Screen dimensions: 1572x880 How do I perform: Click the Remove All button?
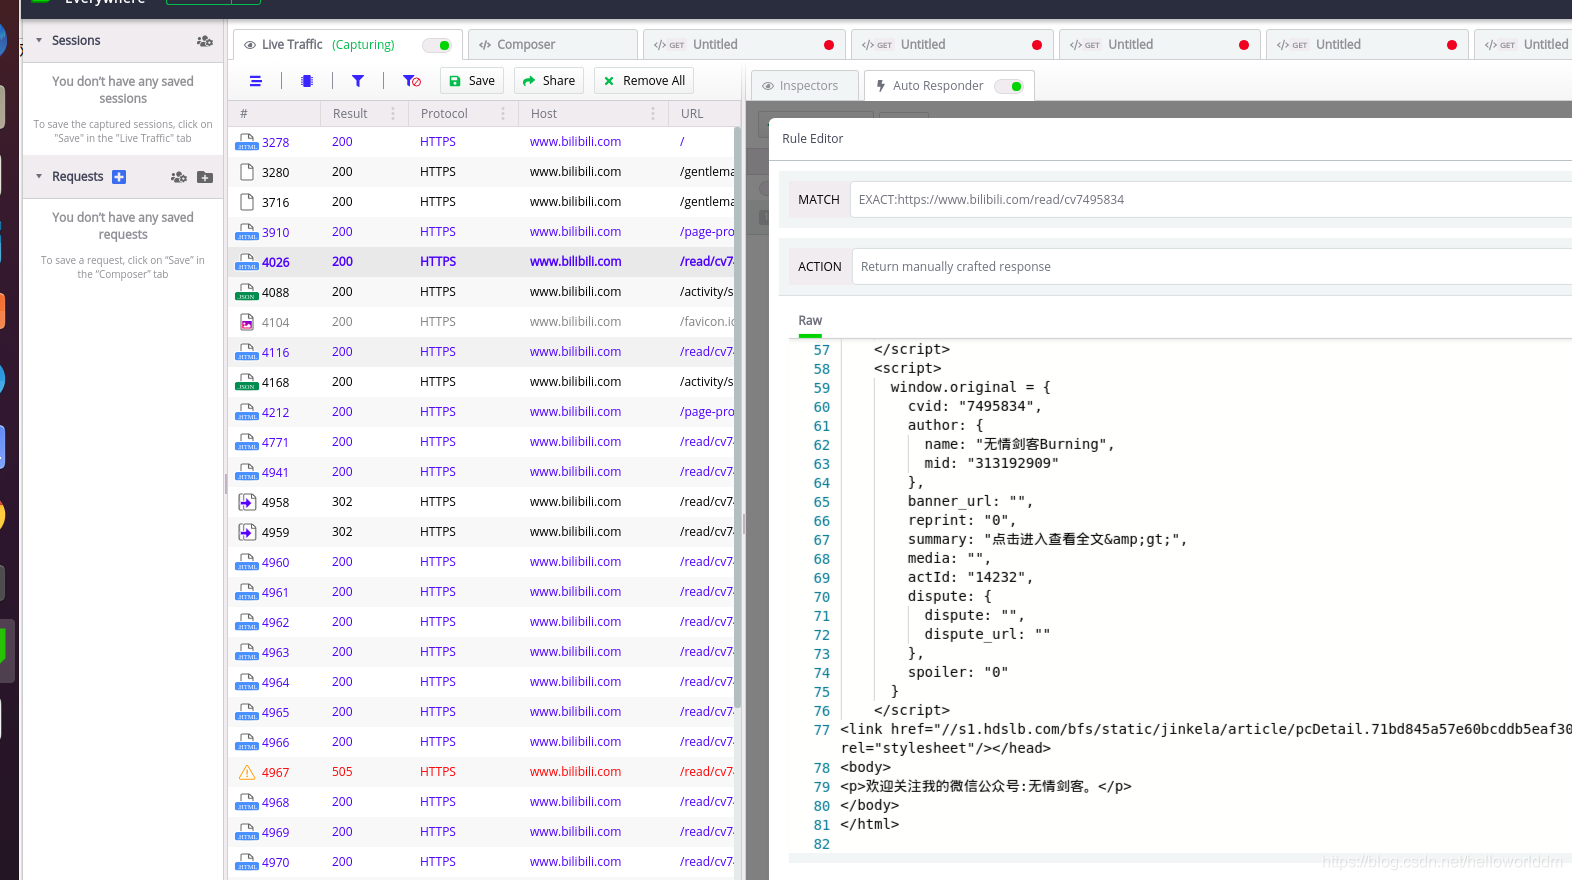(x=644, y=81)
